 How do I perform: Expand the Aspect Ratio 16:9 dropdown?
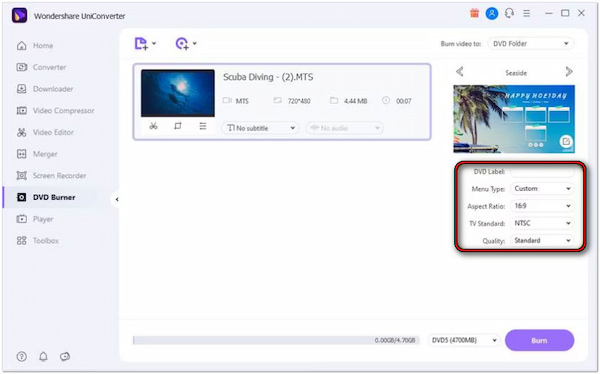(542, 206)
